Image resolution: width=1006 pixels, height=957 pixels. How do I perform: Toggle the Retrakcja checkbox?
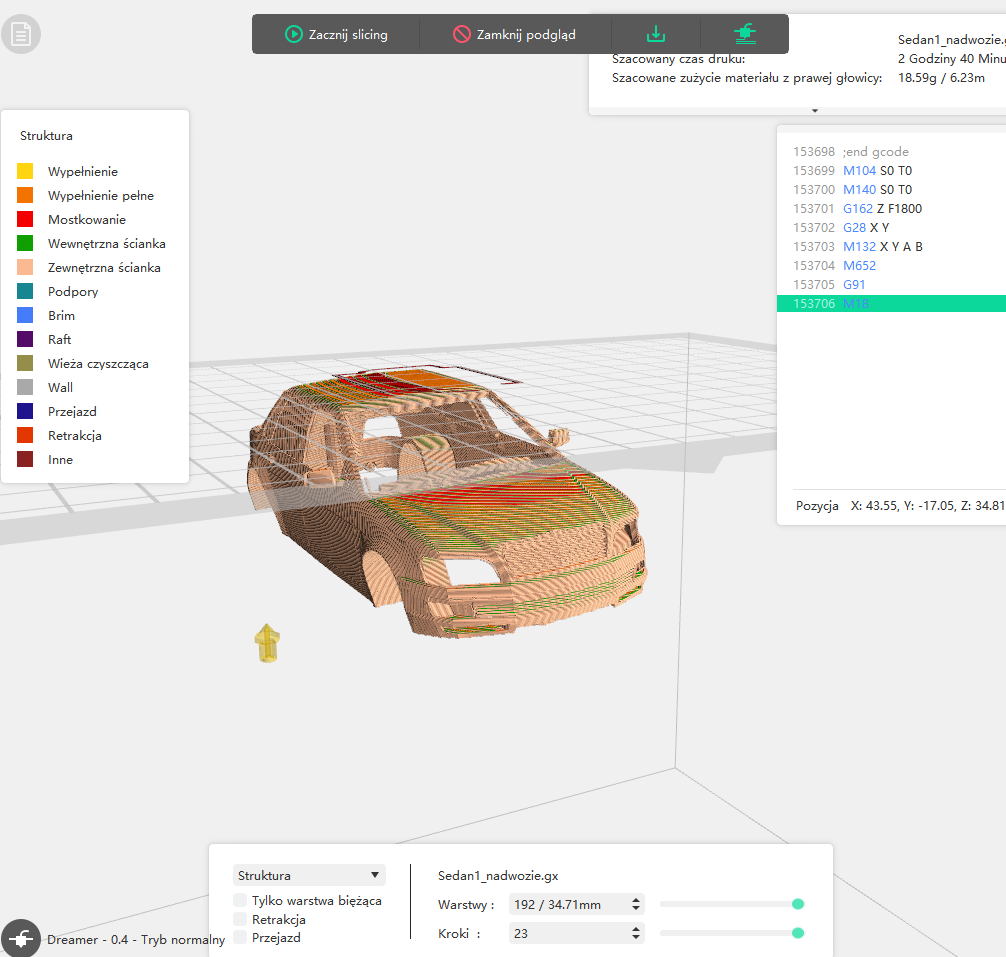click(240, 919)
